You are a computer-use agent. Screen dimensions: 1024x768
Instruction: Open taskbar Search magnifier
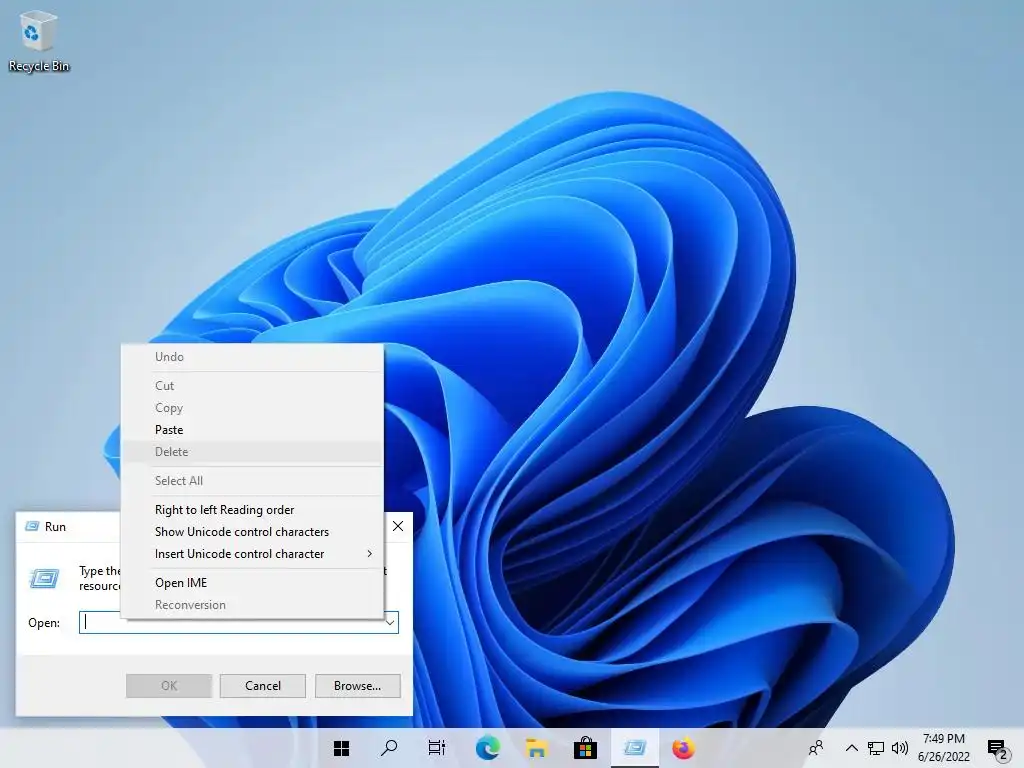(x=389, y=748)
